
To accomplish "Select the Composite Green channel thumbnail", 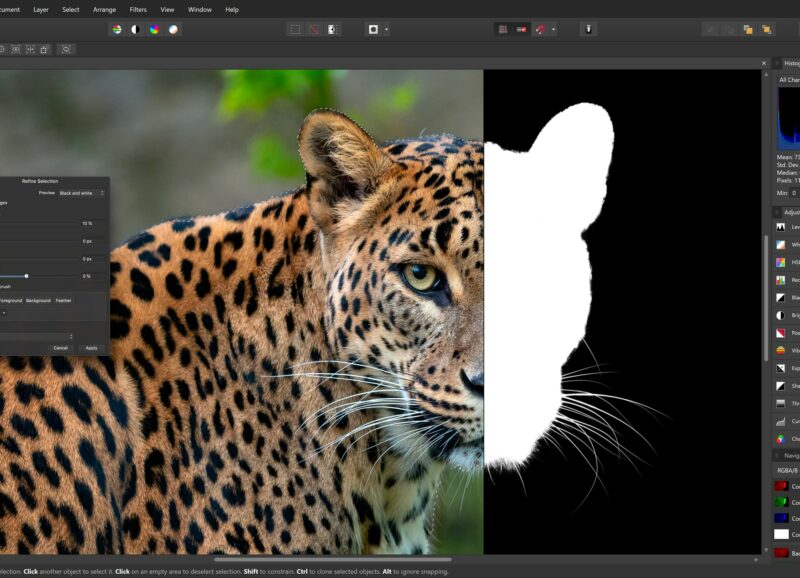I will pyautogui.click(x=781, y=502).
